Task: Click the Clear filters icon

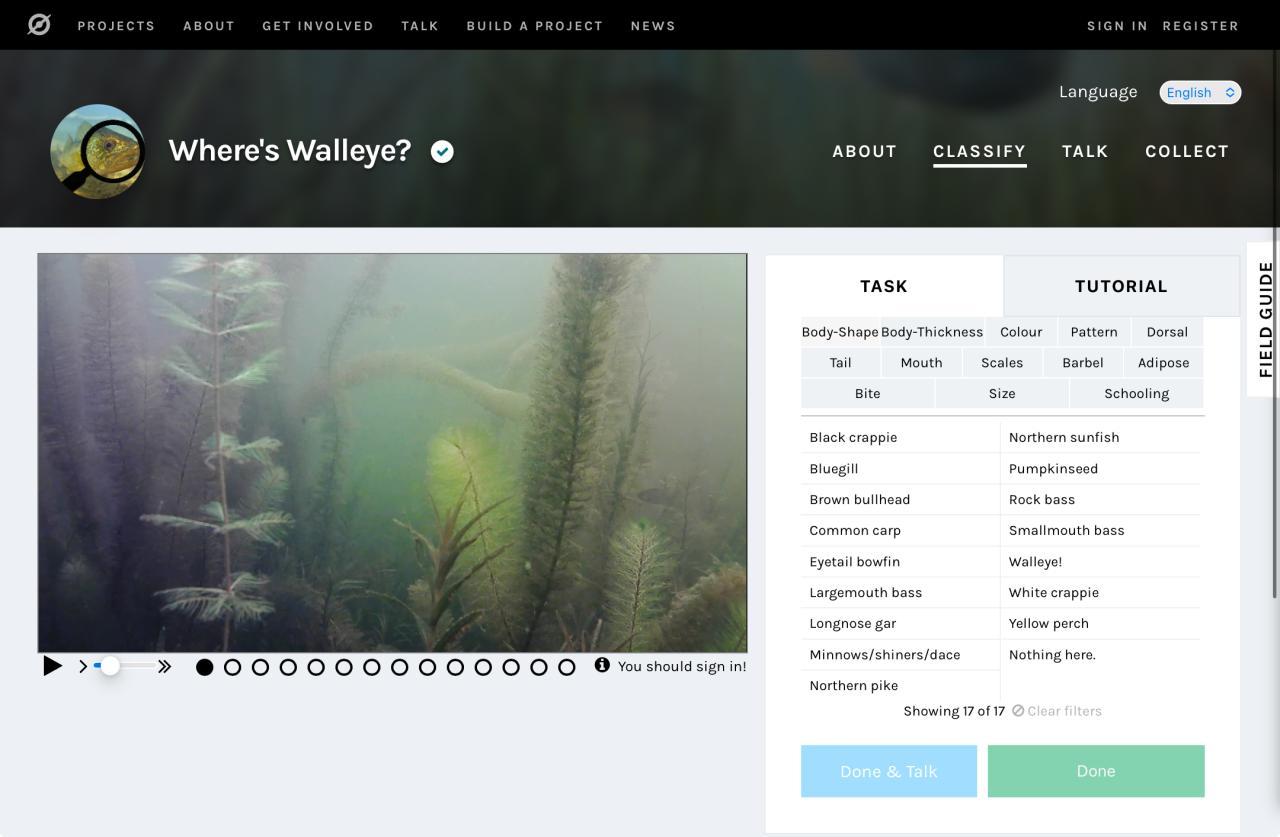Action: coord(1018,710)
